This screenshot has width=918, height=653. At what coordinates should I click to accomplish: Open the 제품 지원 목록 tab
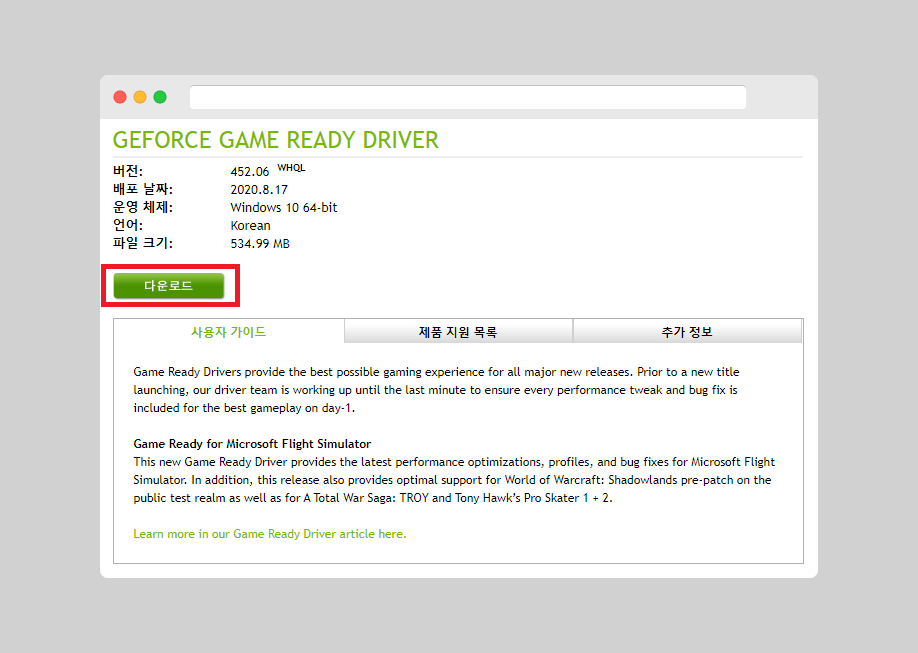point(458,332)
